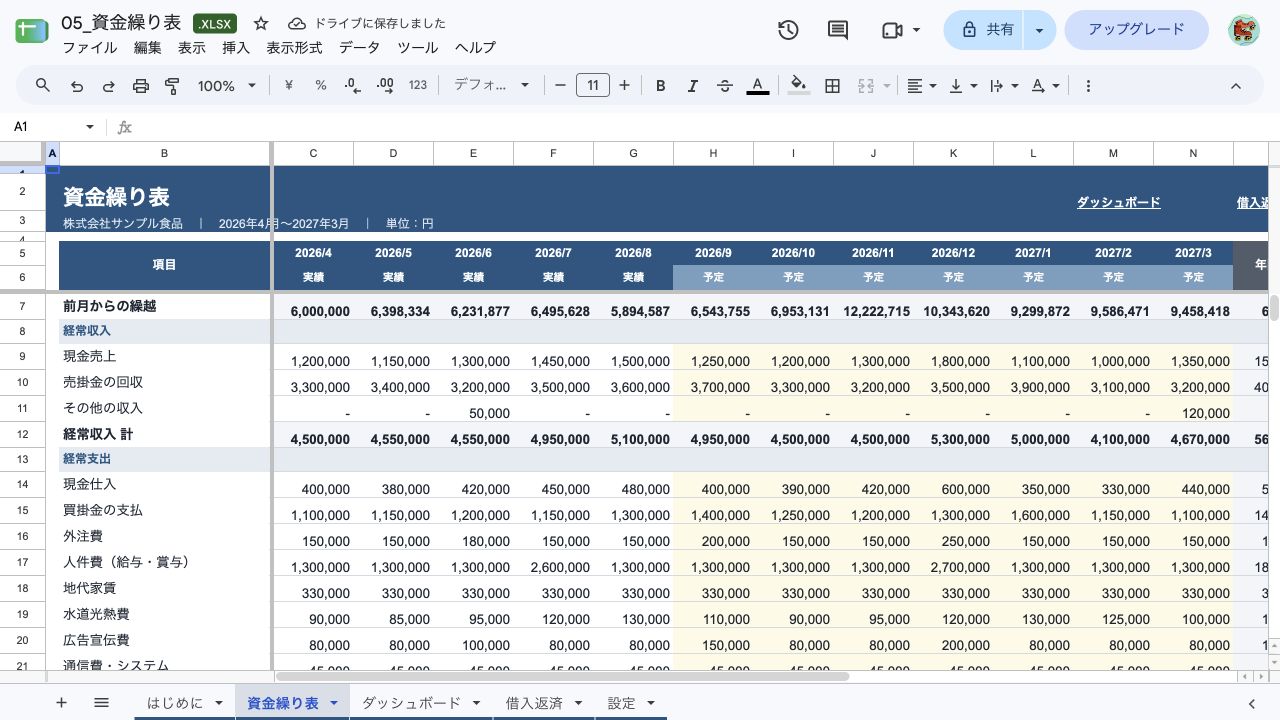Toggle italic formatting
1280x720 pixels.
pos(692,86)
